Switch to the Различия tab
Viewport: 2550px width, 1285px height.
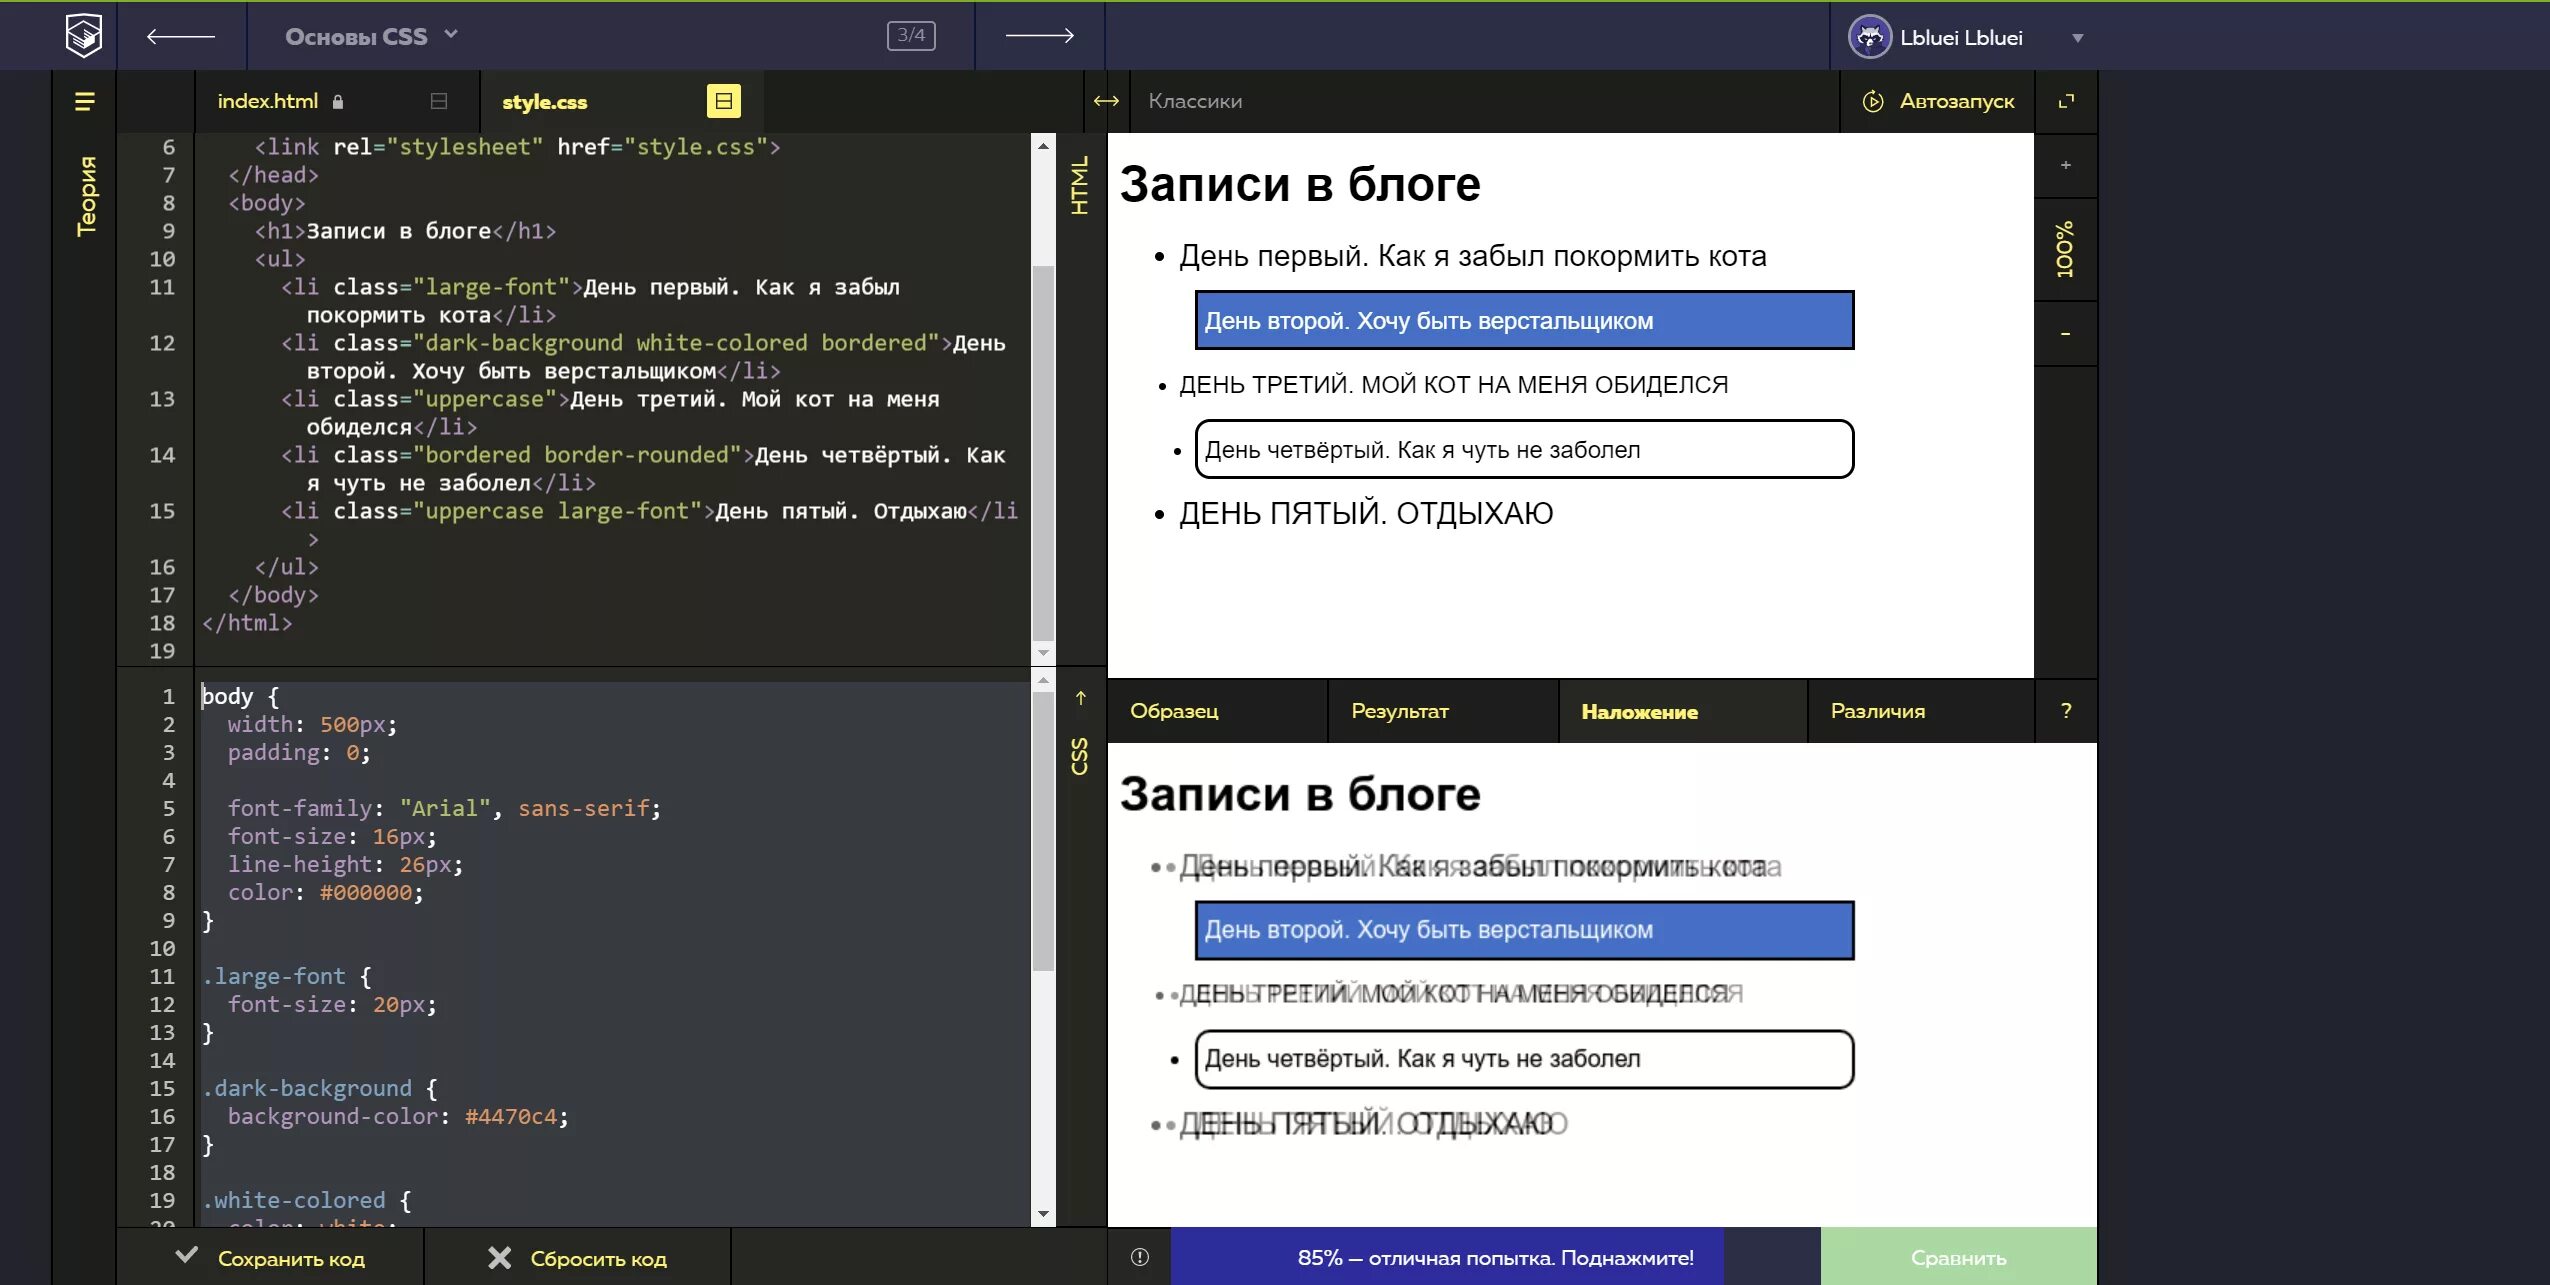1877,711
